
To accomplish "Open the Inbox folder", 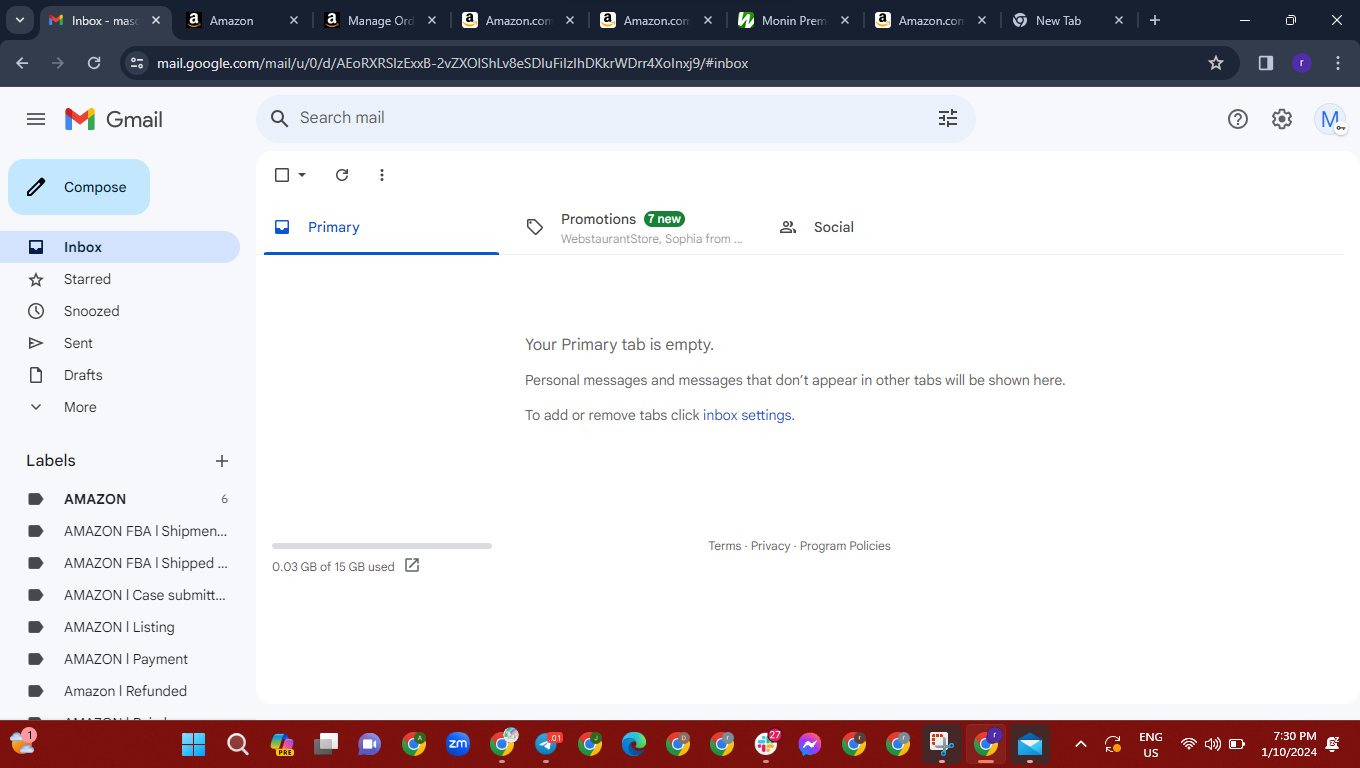I will pos(120,247).
